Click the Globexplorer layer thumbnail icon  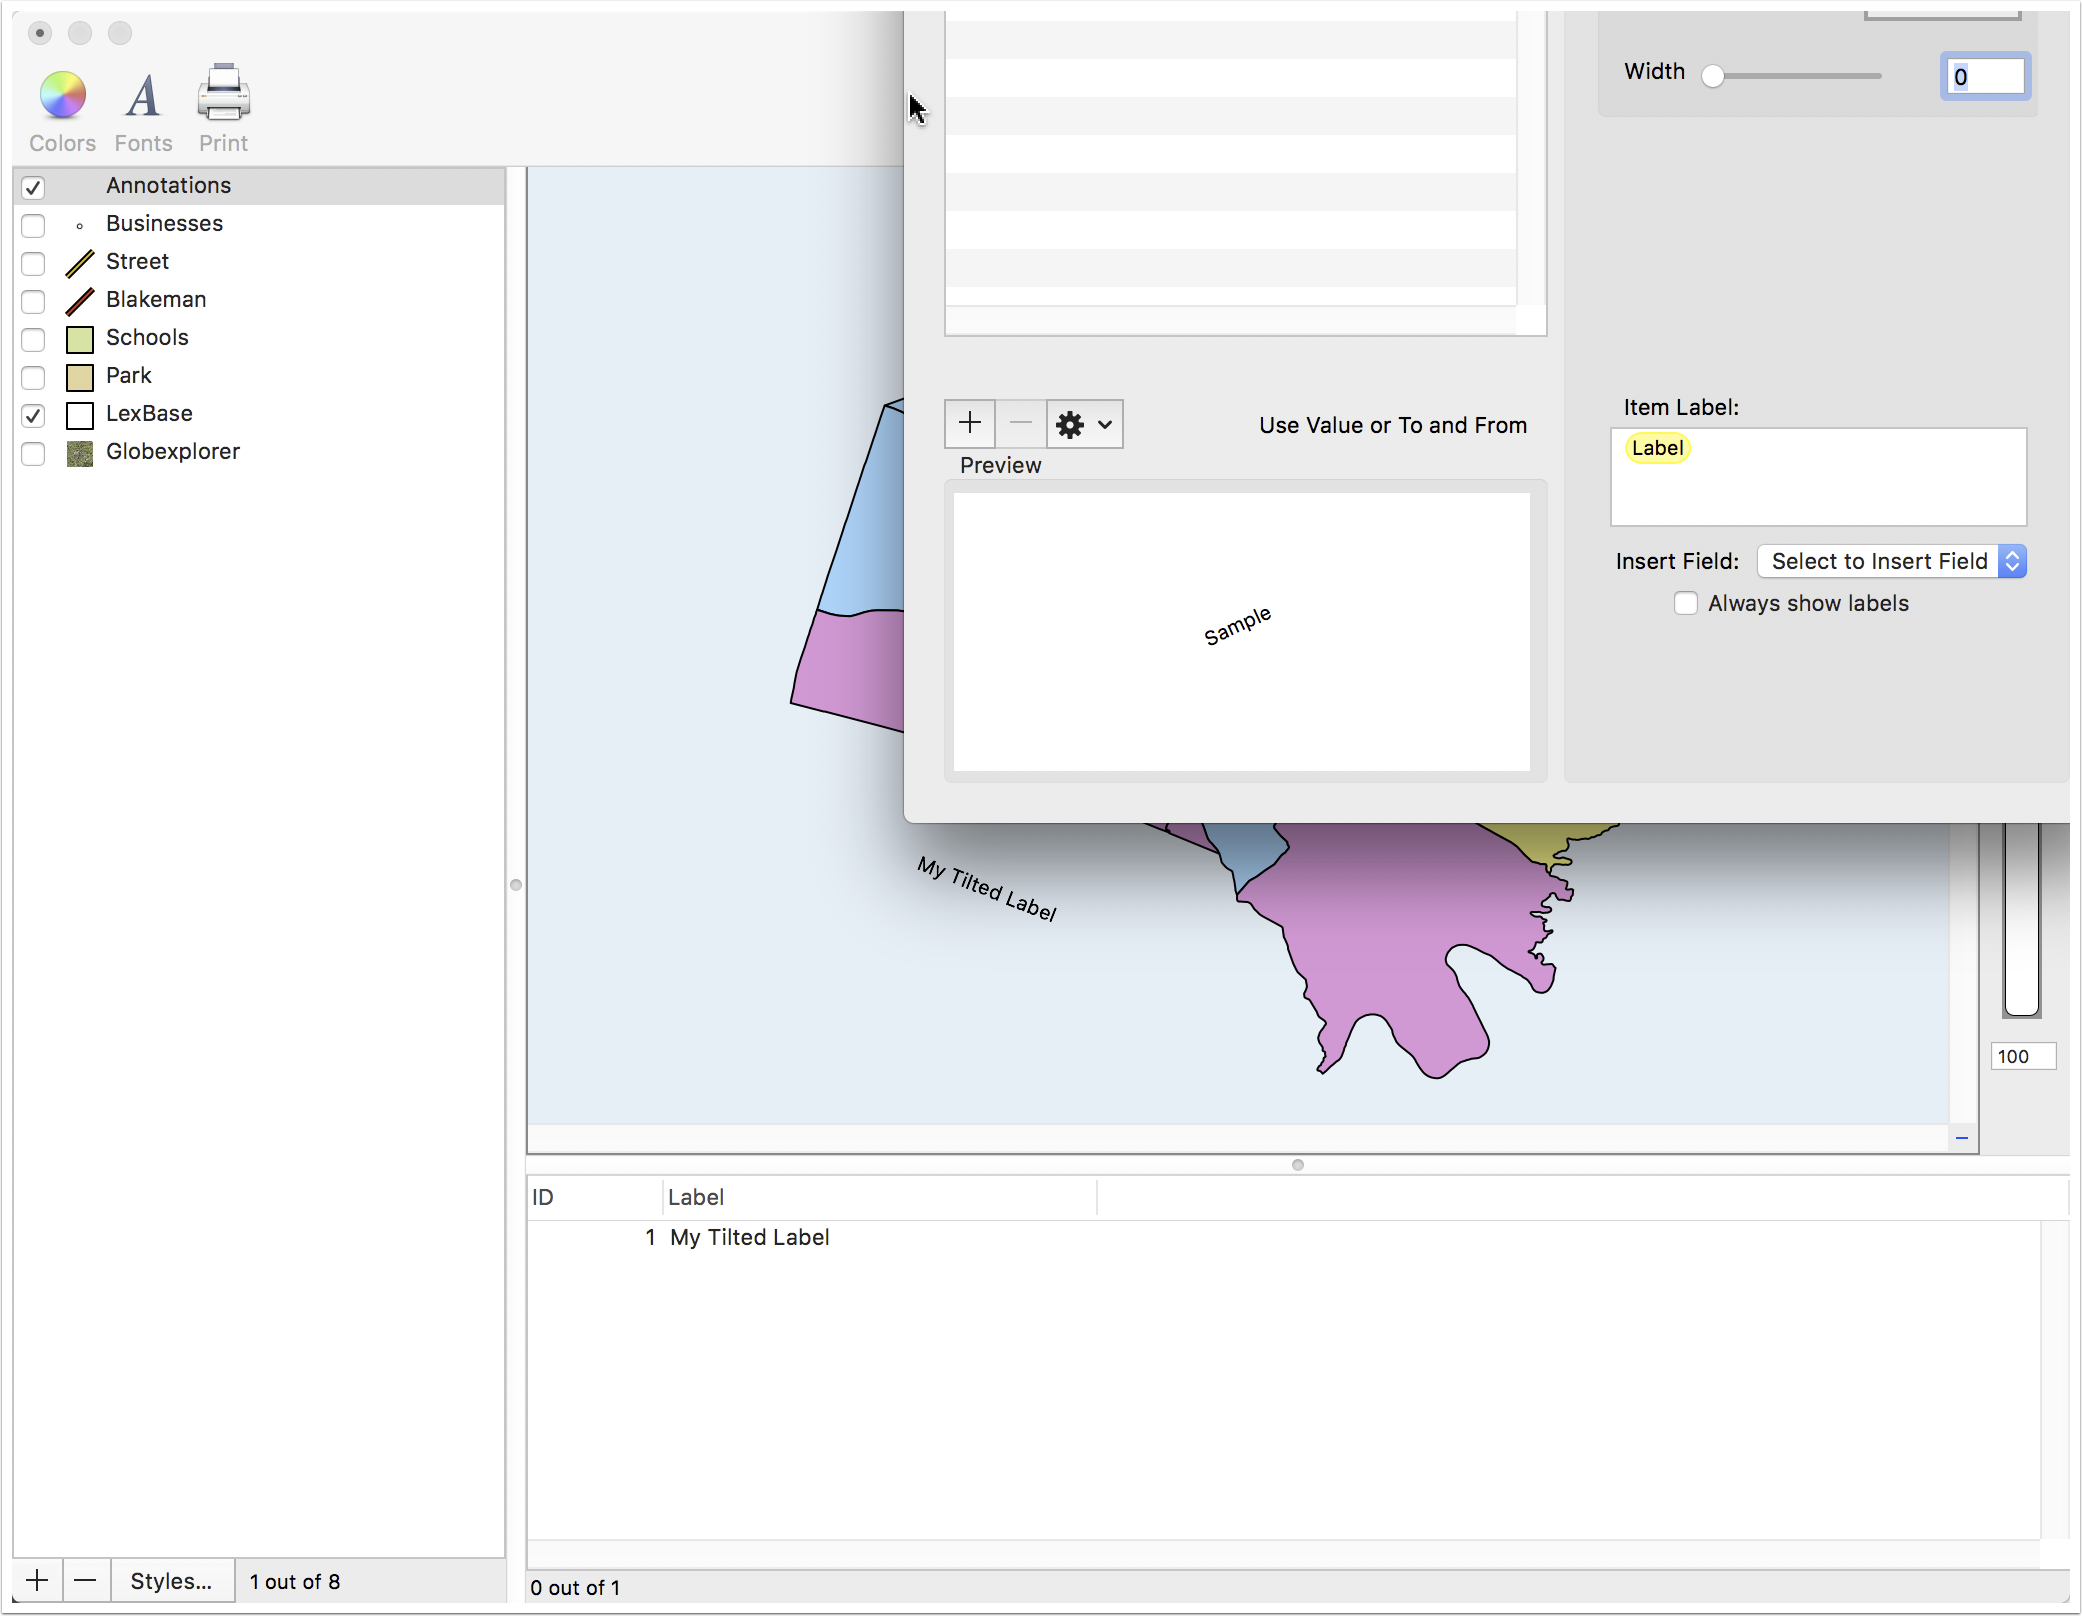pyautogui.click(x=80, y=453)
